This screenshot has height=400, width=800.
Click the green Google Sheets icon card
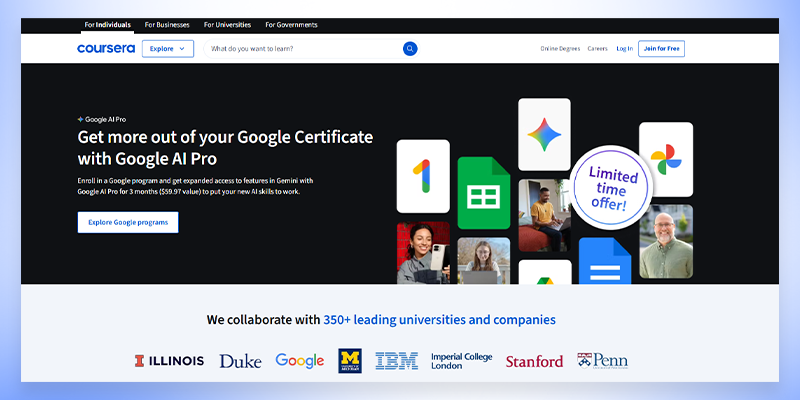484,193
